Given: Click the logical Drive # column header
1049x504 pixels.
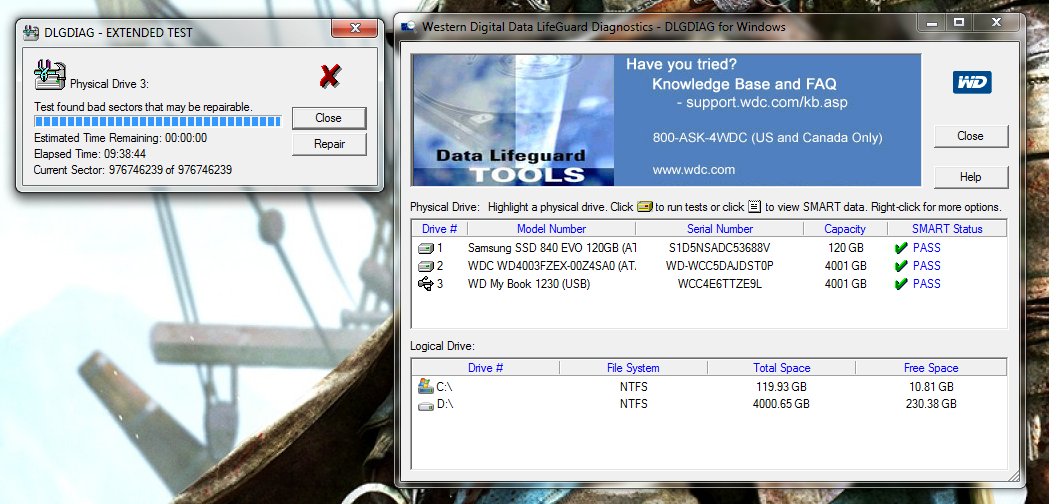Looking at the screenshot, I should click(486, 368).
